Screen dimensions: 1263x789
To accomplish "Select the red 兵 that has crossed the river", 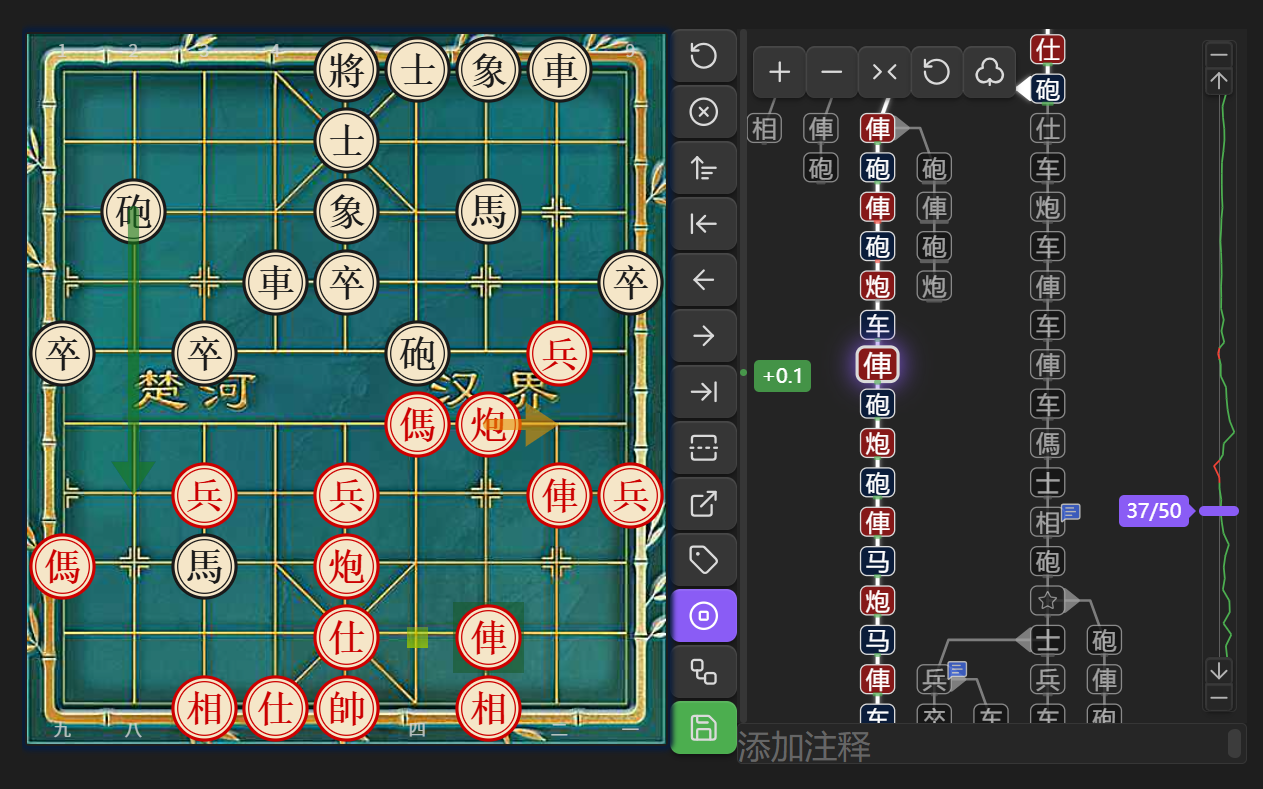I will tap(559, 353).
